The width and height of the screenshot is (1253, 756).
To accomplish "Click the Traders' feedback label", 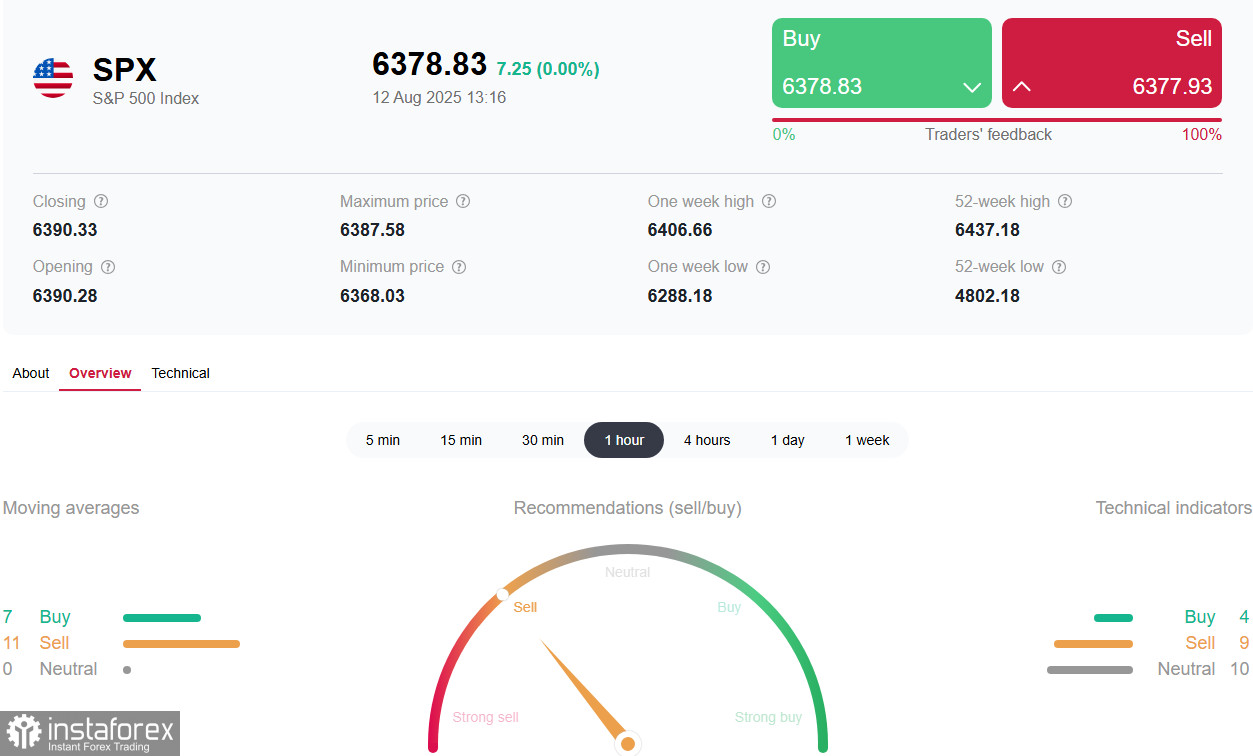I will click(x=988, y=135).
